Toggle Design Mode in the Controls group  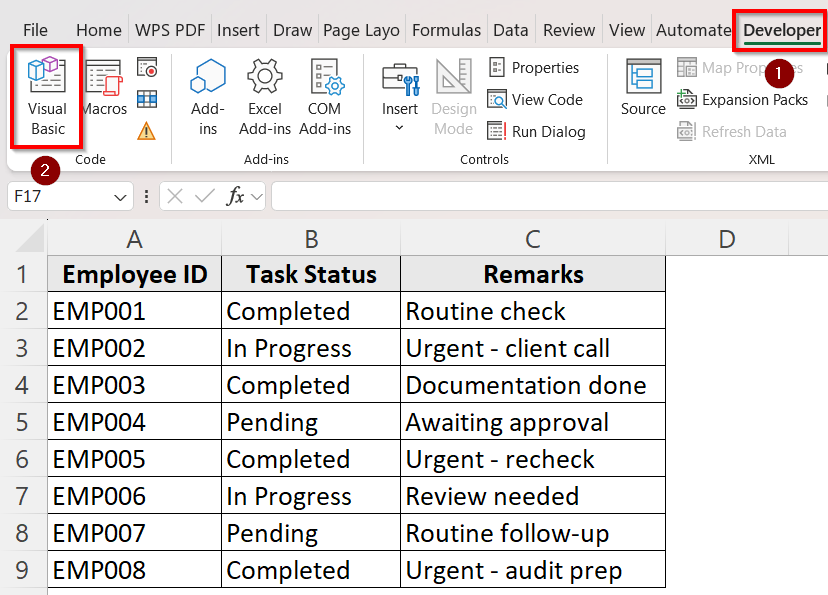[453, 97]
